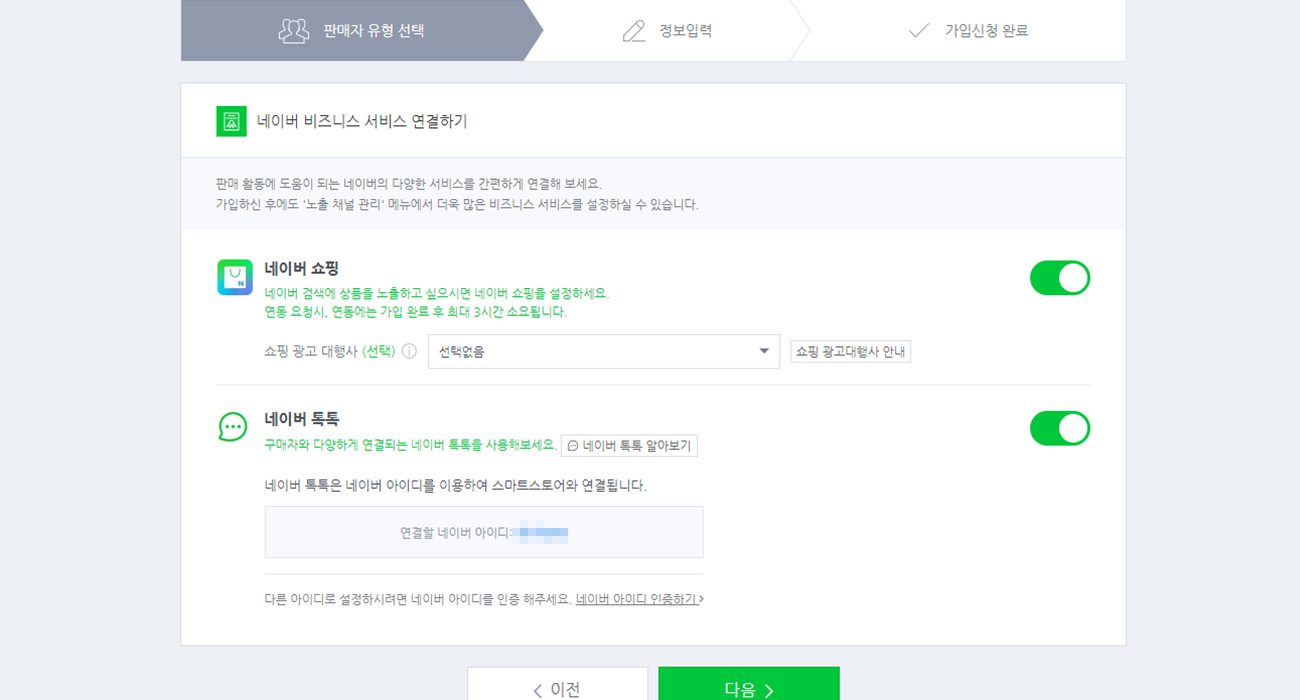Click the checkmark icon in 가입신청 완료
Viewport: 1300px width, 700px height.
tap(919, 31)
